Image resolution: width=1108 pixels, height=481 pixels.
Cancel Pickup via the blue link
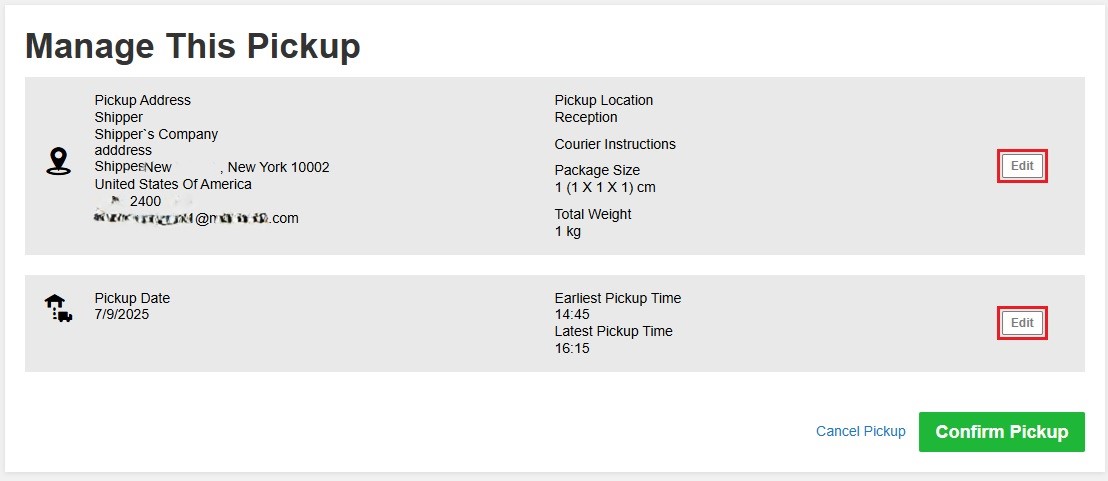tap(860, 431)
